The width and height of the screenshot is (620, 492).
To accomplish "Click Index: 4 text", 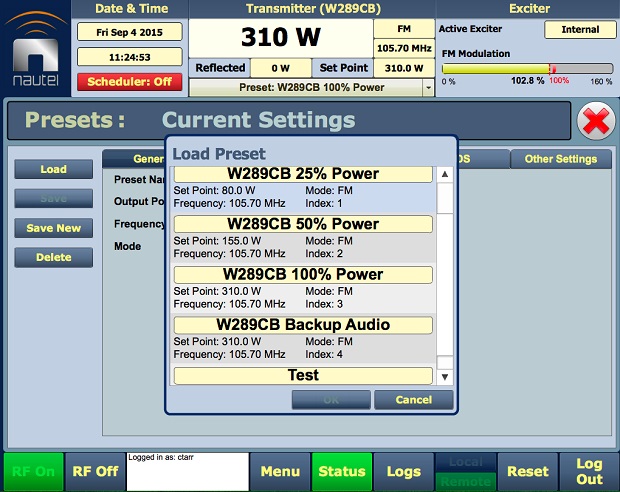I will [x=324, y=354].
